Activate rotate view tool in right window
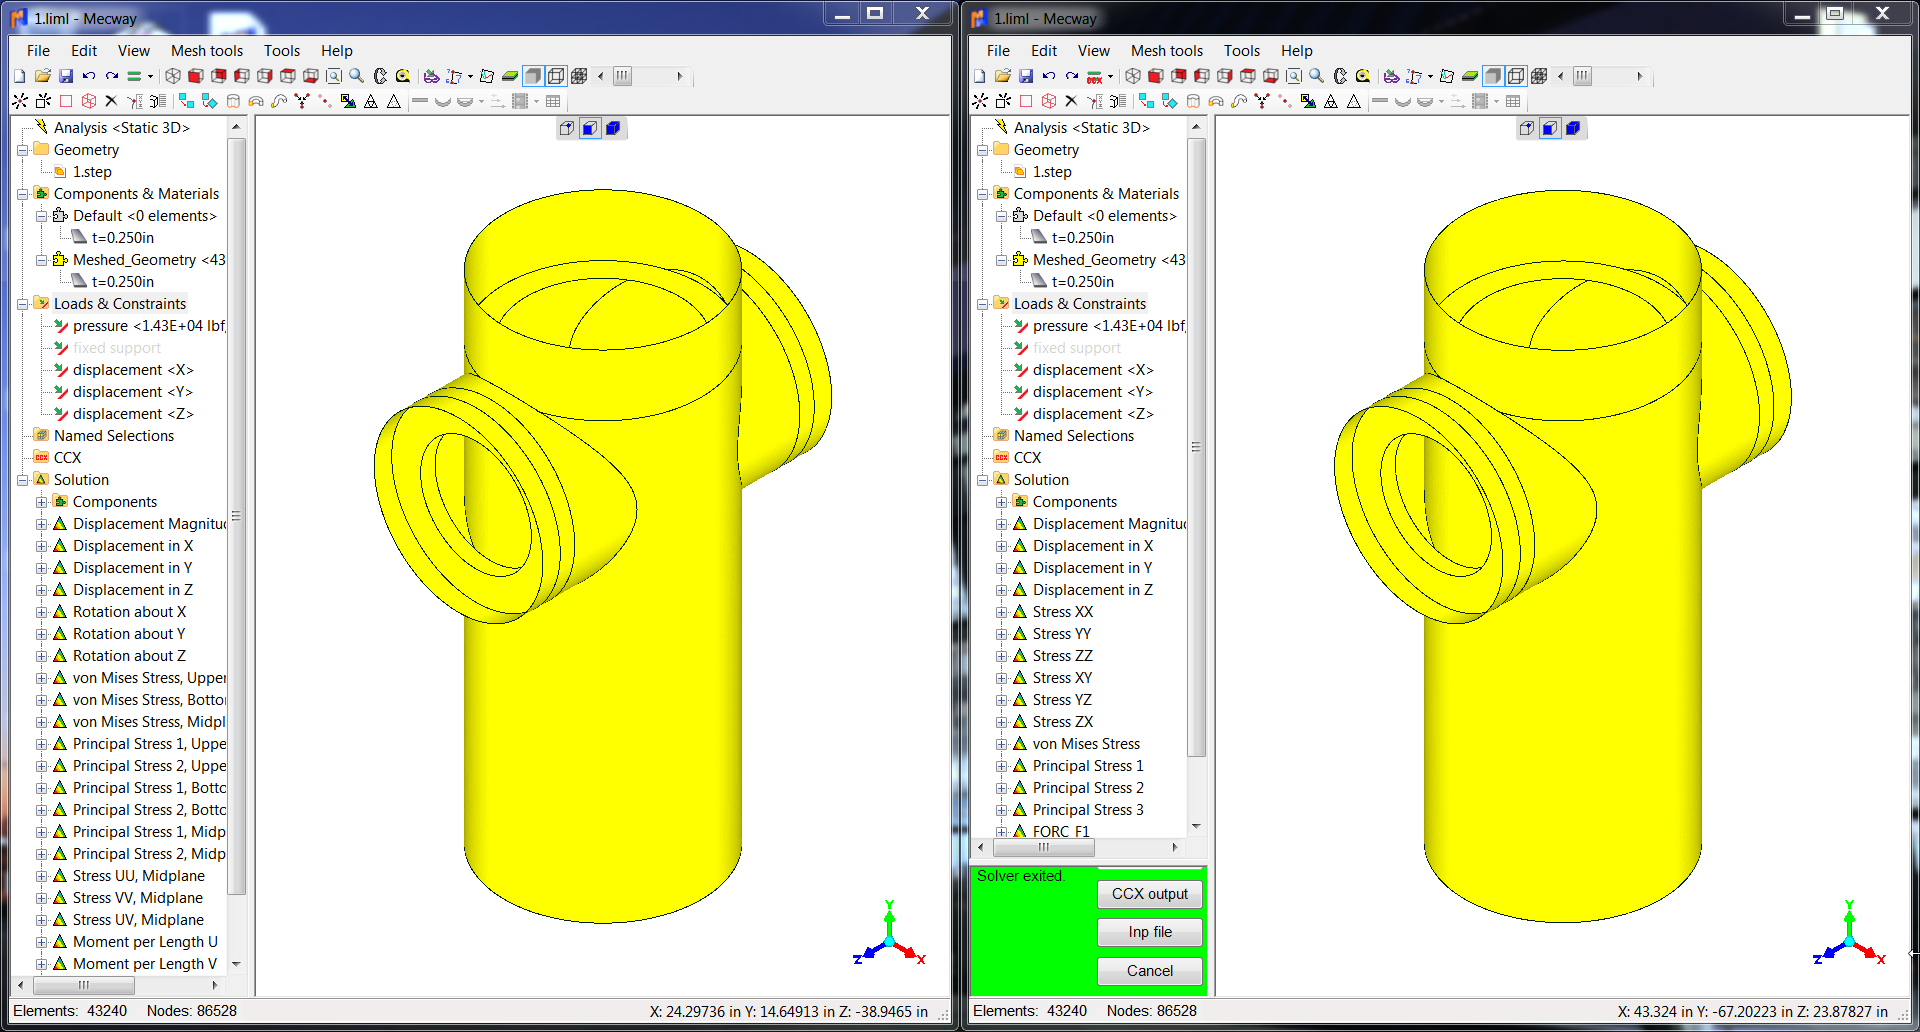1920x1032 pixels. [x=1340, y=76]
